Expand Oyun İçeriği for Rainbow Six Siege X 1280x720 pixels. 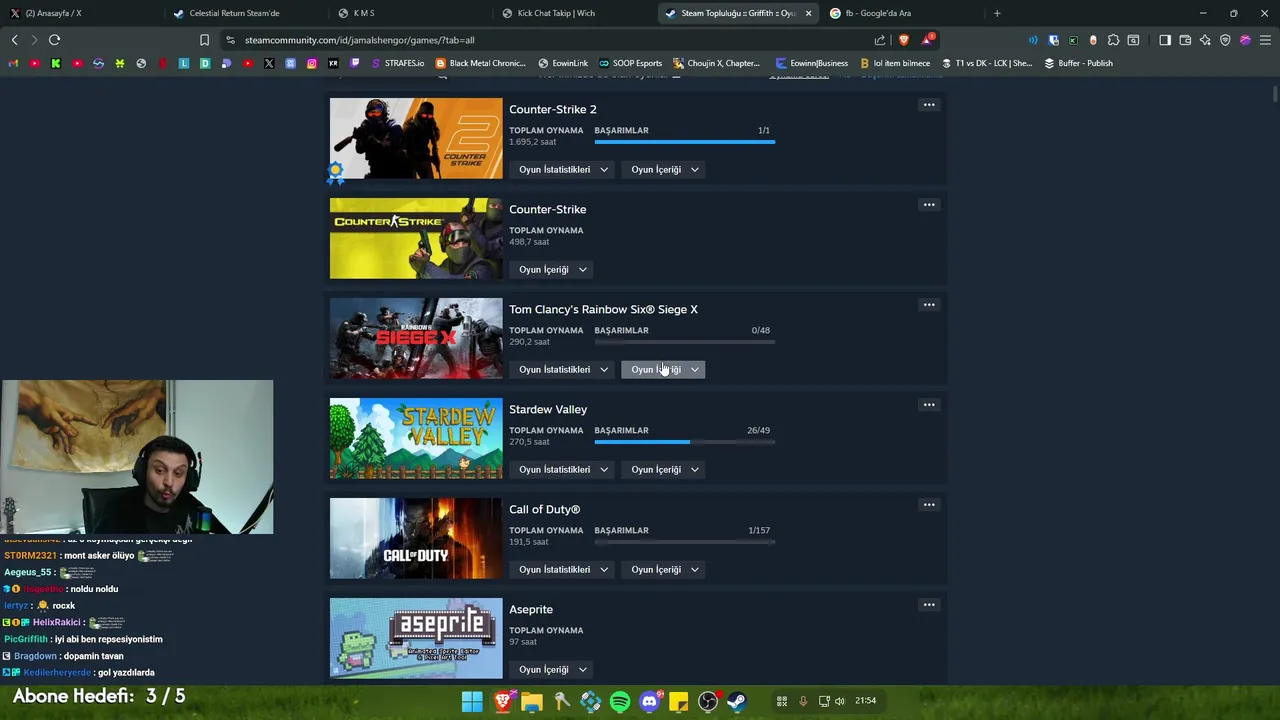[664, 370]
